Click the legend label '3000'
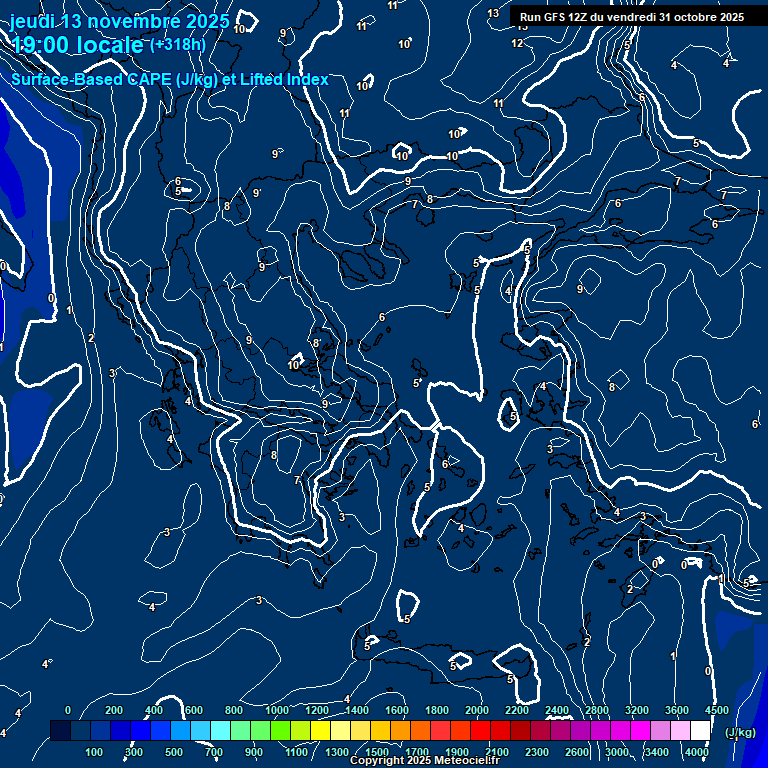768x768 pixels. click(617, 752)
